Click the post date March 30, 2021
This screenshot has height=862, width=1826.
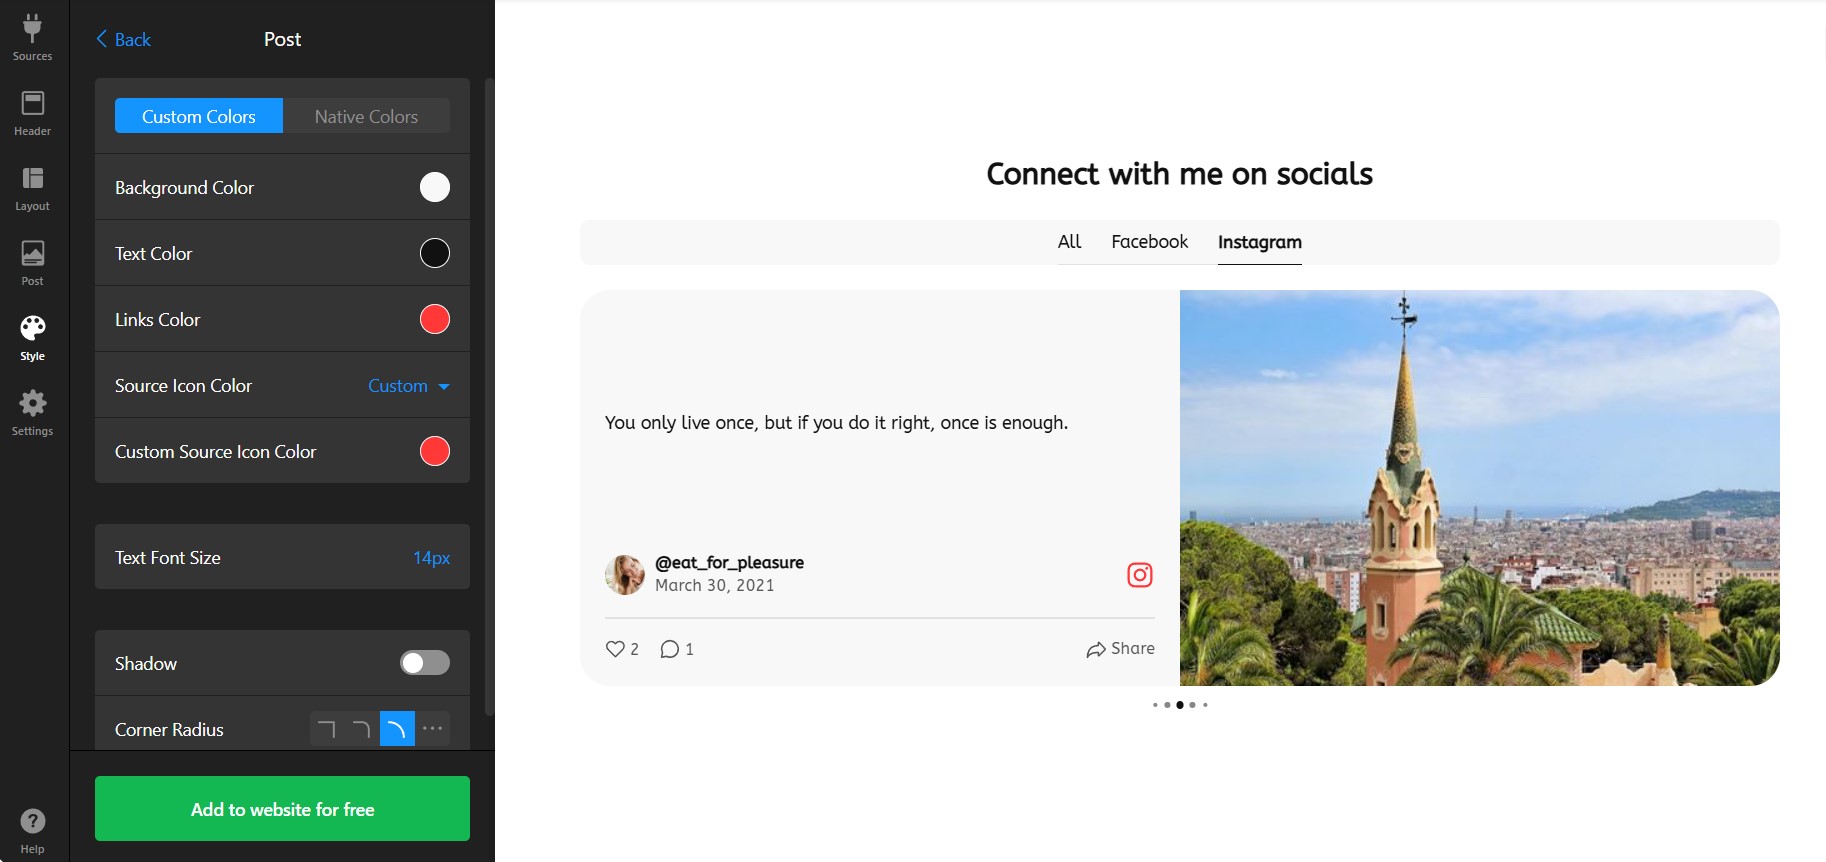[714, 586]
